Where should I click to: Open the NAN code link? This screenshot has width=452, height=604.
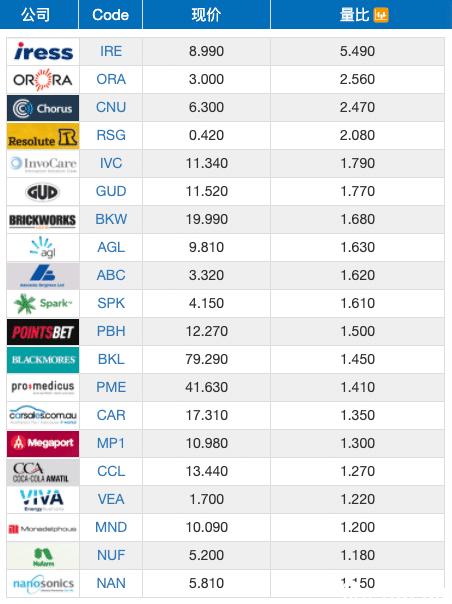tap(111, 583)
